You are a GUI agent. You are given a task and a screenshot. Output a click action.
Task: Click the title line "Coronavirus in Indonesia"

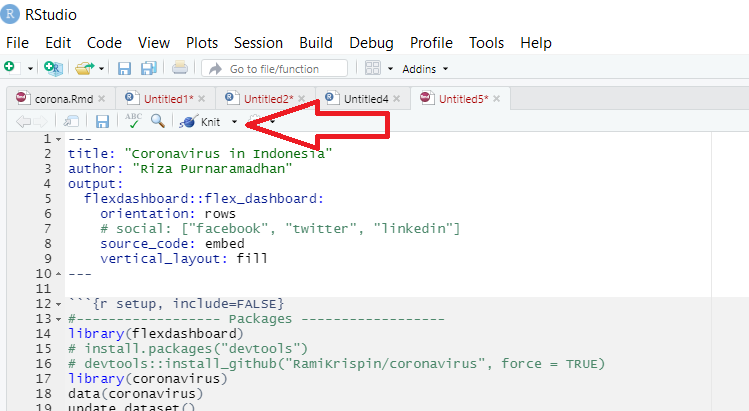(x=200, y=154)
